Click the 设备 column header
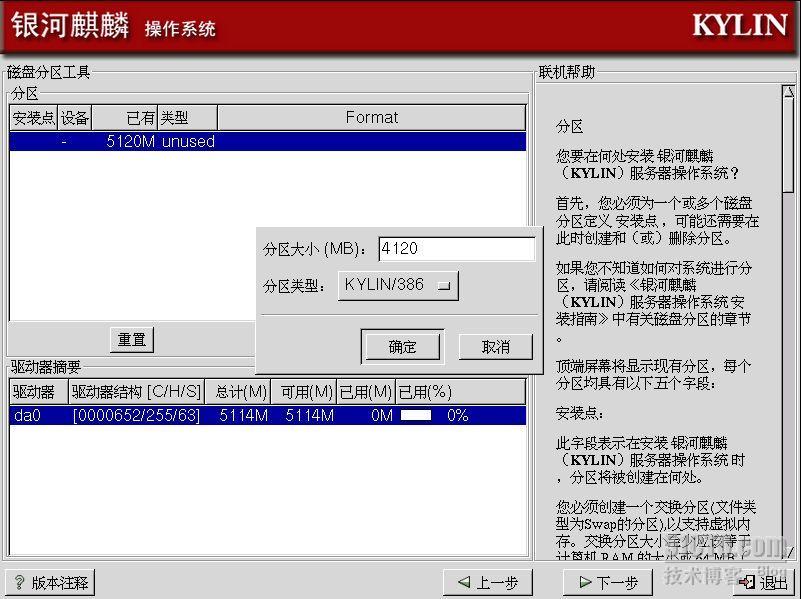The width and height of the screenshot is (801, 599). pos(75,118)
